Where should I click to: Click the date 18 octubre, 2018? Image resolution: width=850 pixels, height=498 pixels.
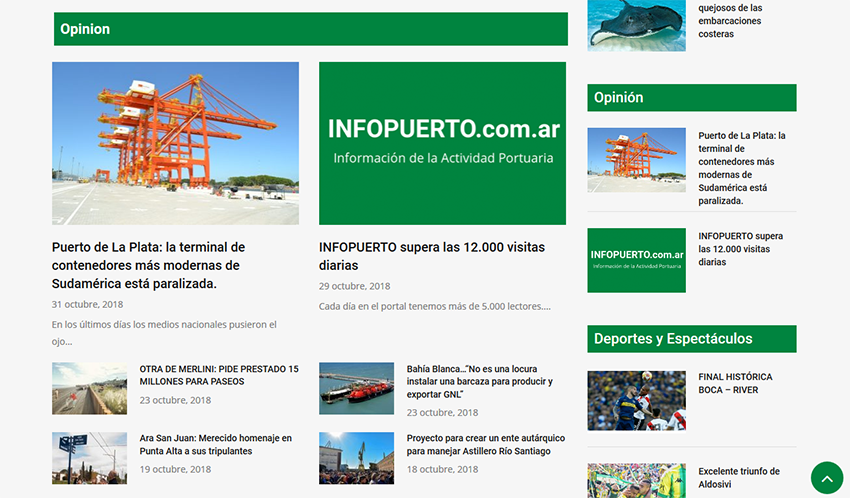442,469
